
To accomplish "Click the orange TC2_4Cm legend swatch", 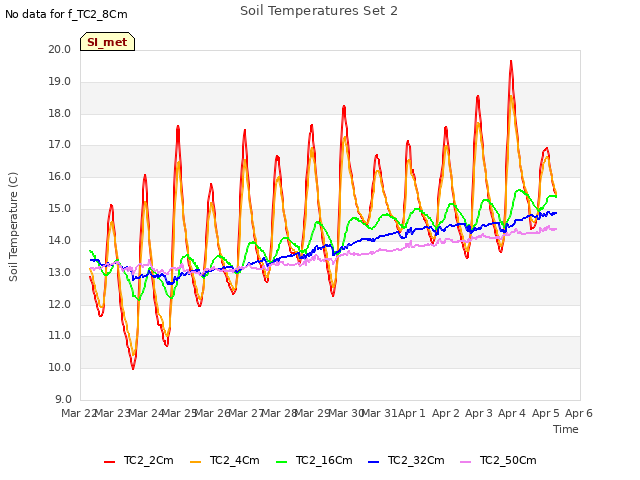I will [x=196, y=462].
